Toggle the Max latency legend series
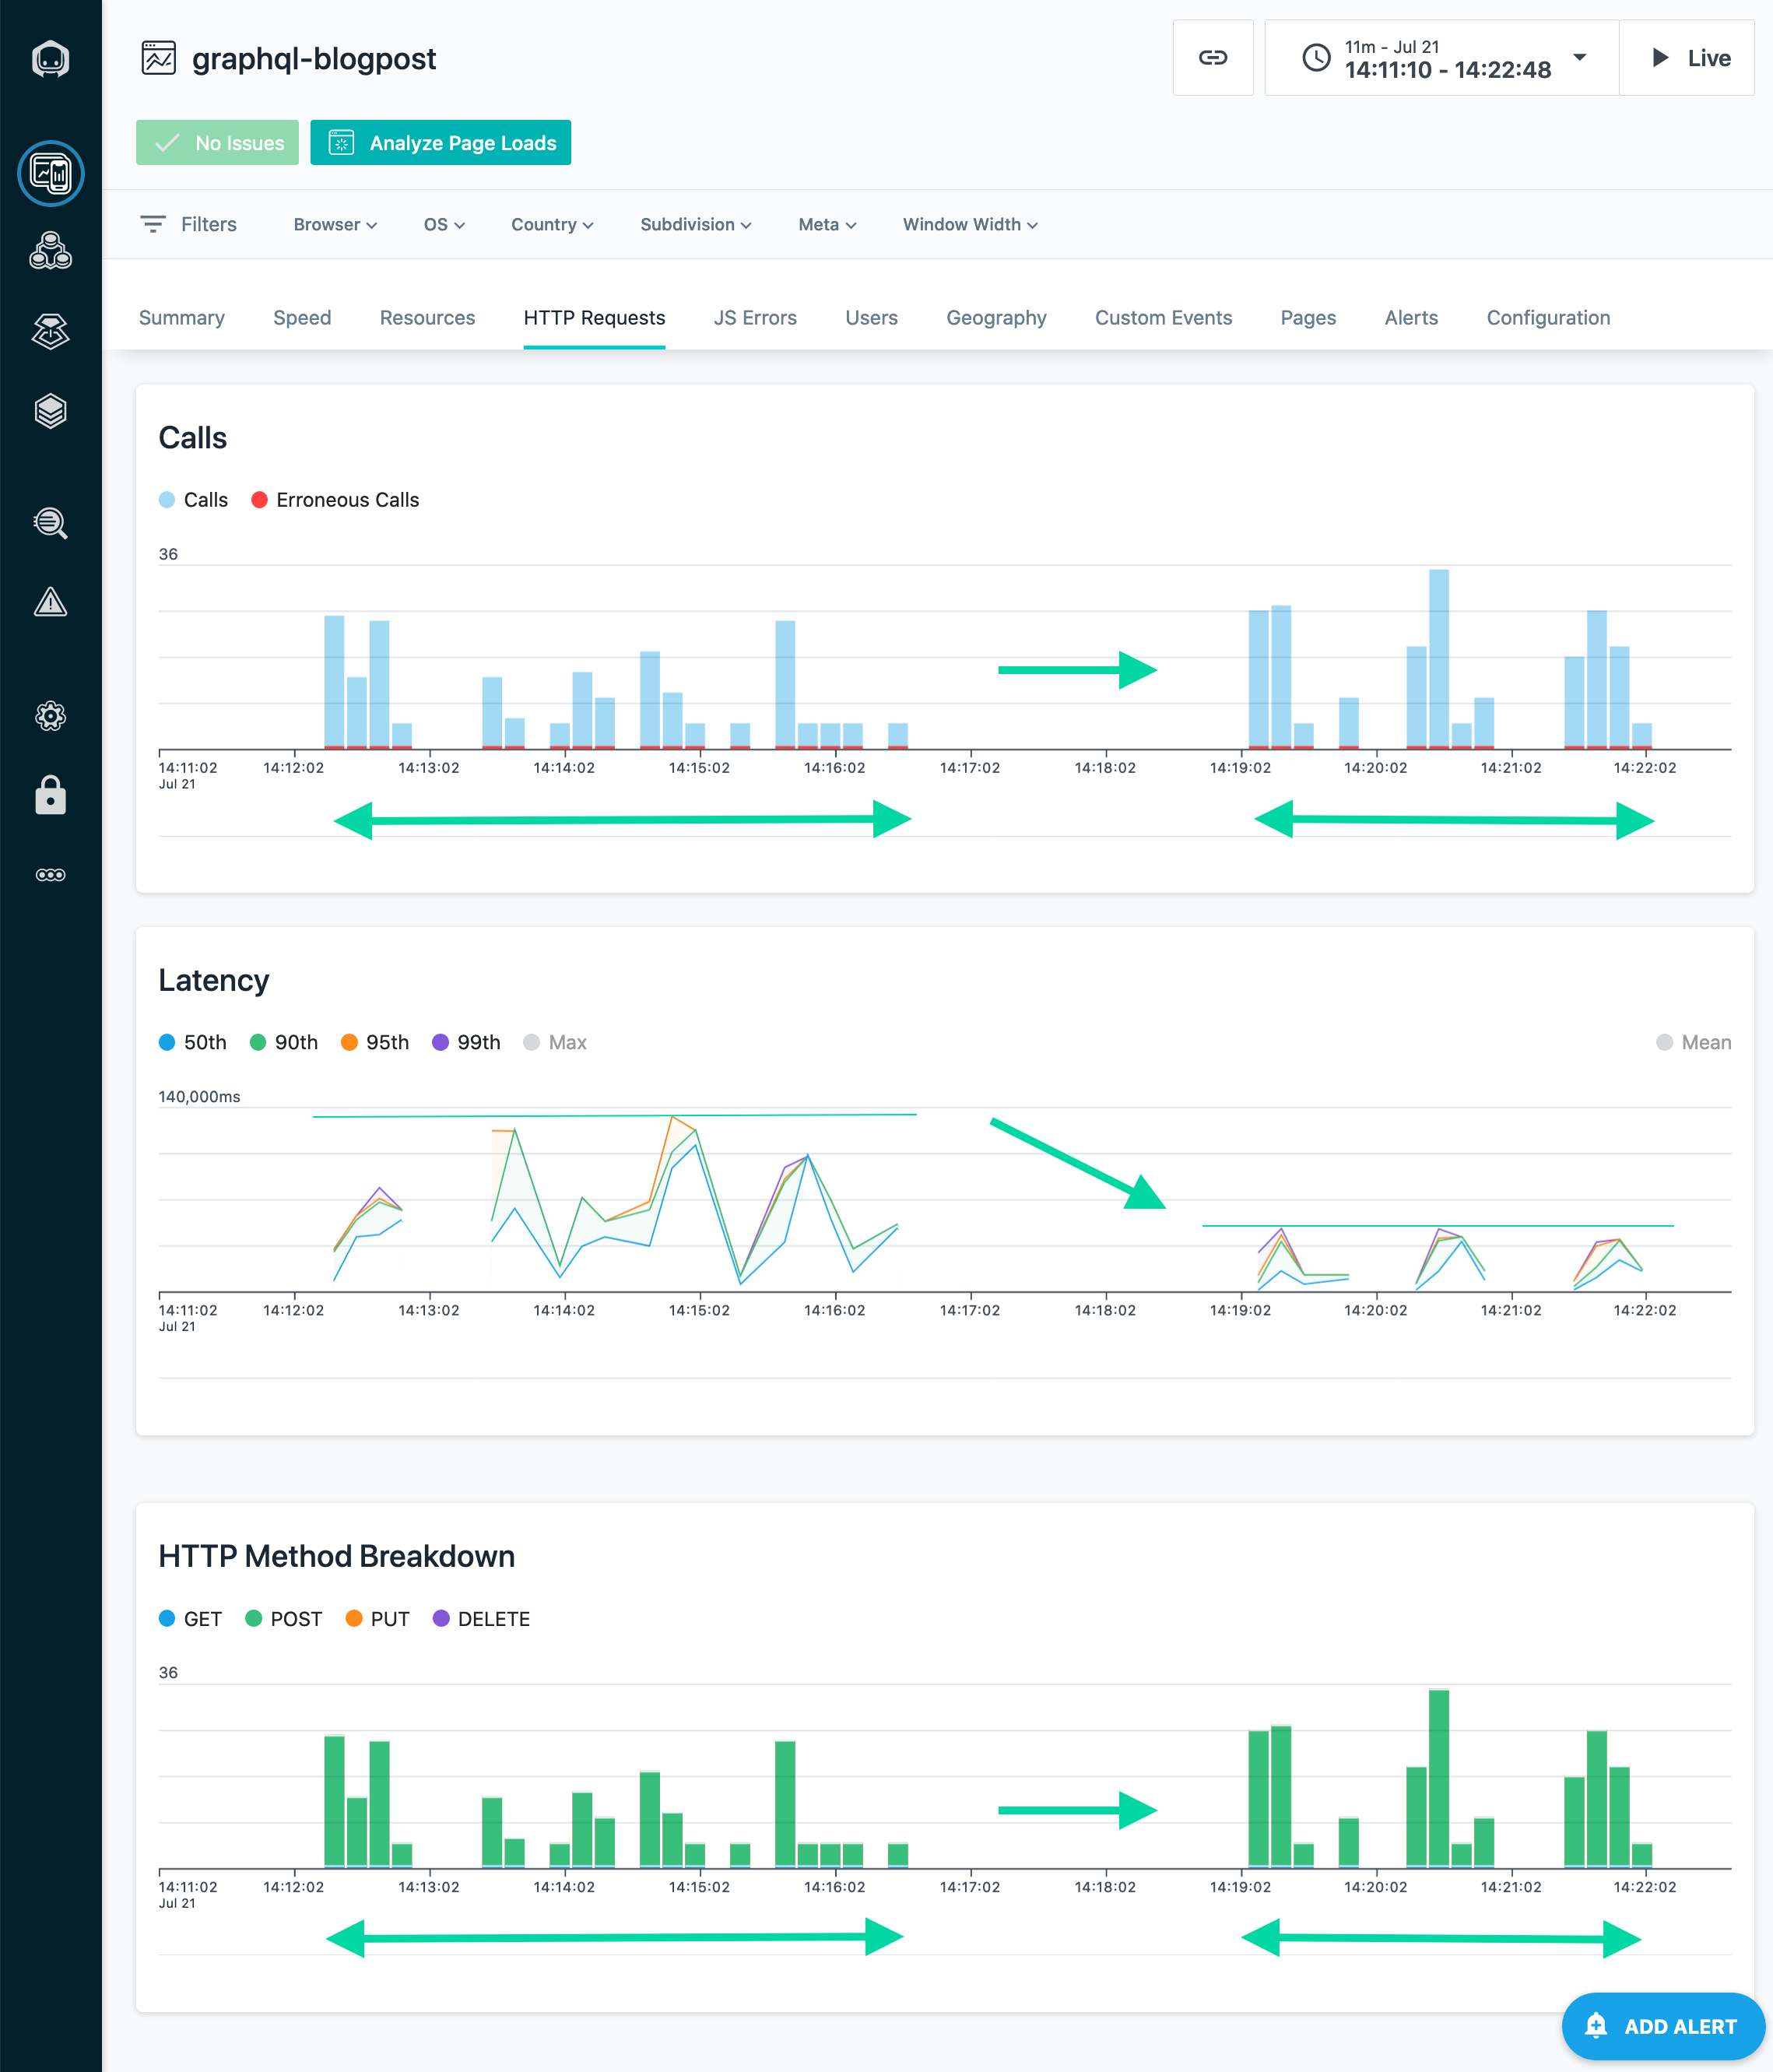 click(555, 1042)
